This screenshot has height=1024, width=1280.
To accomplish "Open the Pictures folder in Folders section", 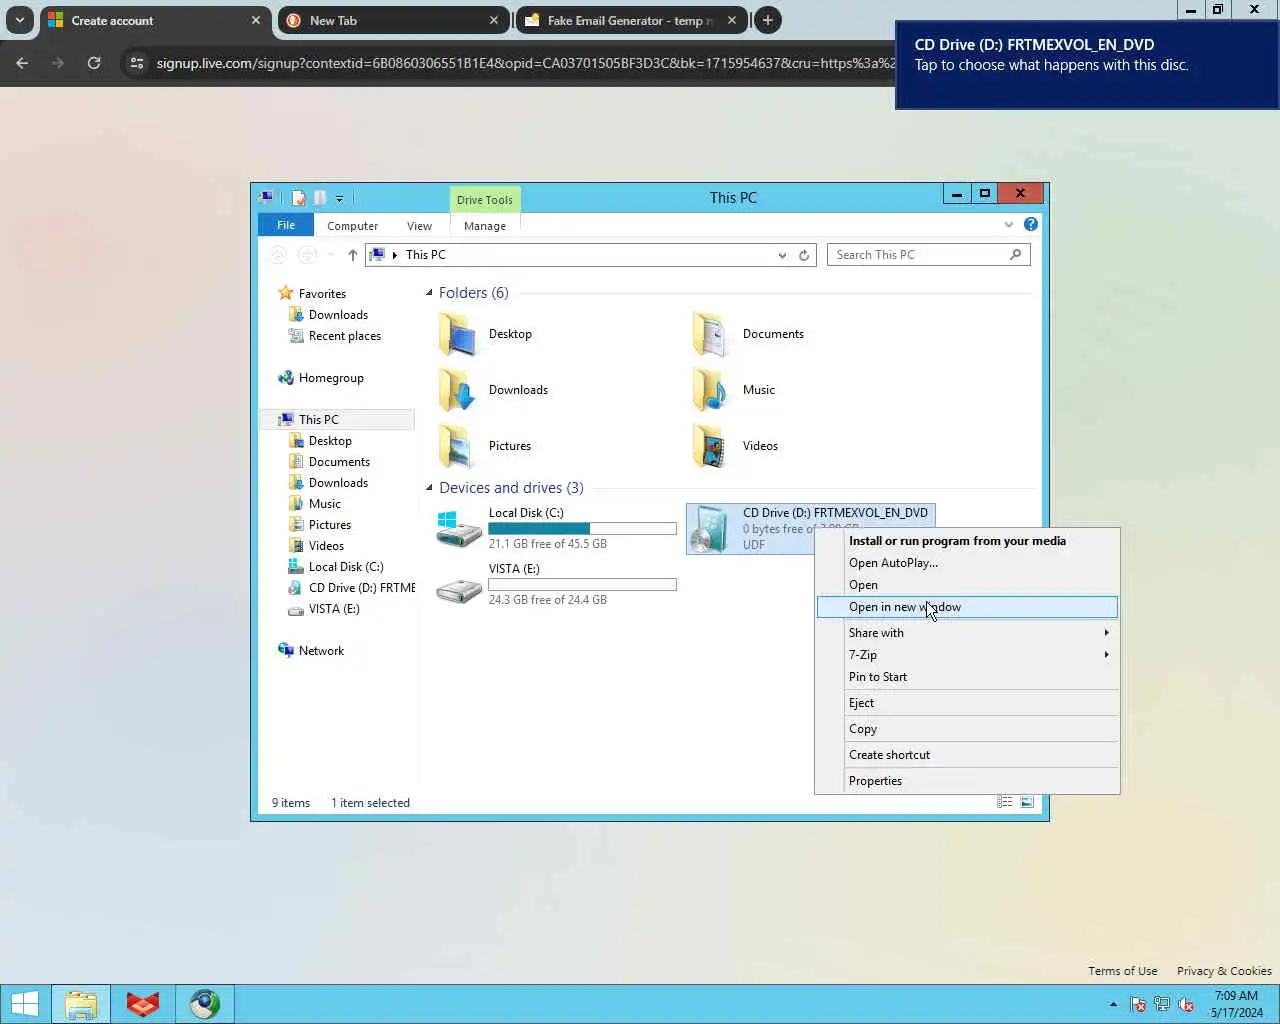I will [x=458, y=446].
